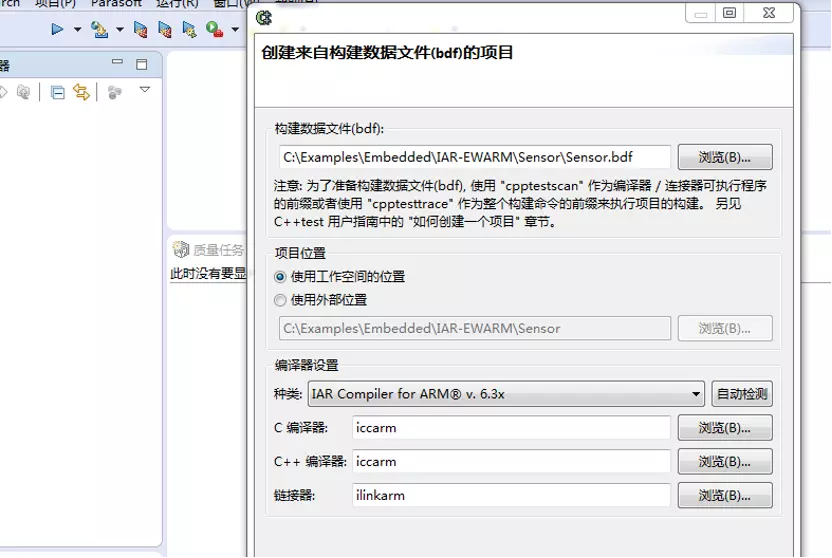
Task: Run tests with the blue play icon
Action: point(57,29)
